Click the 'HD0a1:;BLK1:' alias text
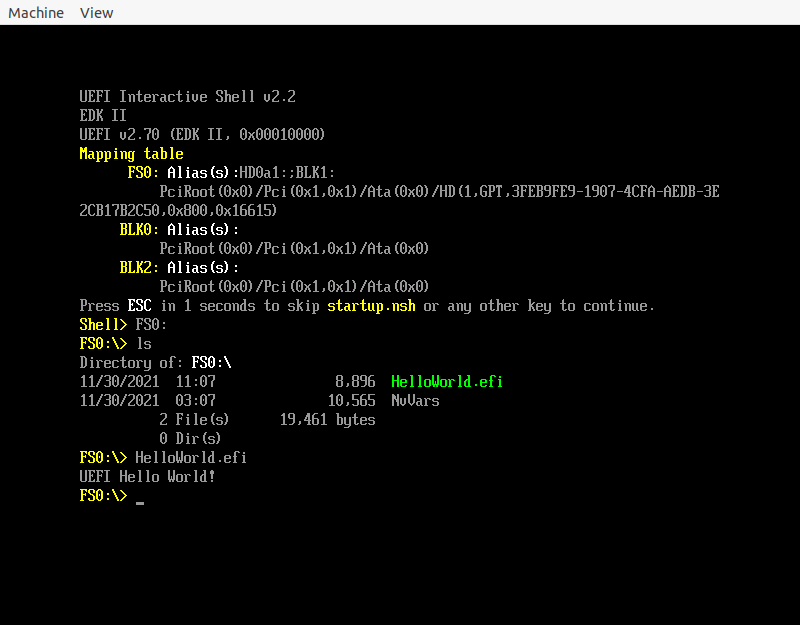Viewport: 800px width, 625px height. [287, 172]
